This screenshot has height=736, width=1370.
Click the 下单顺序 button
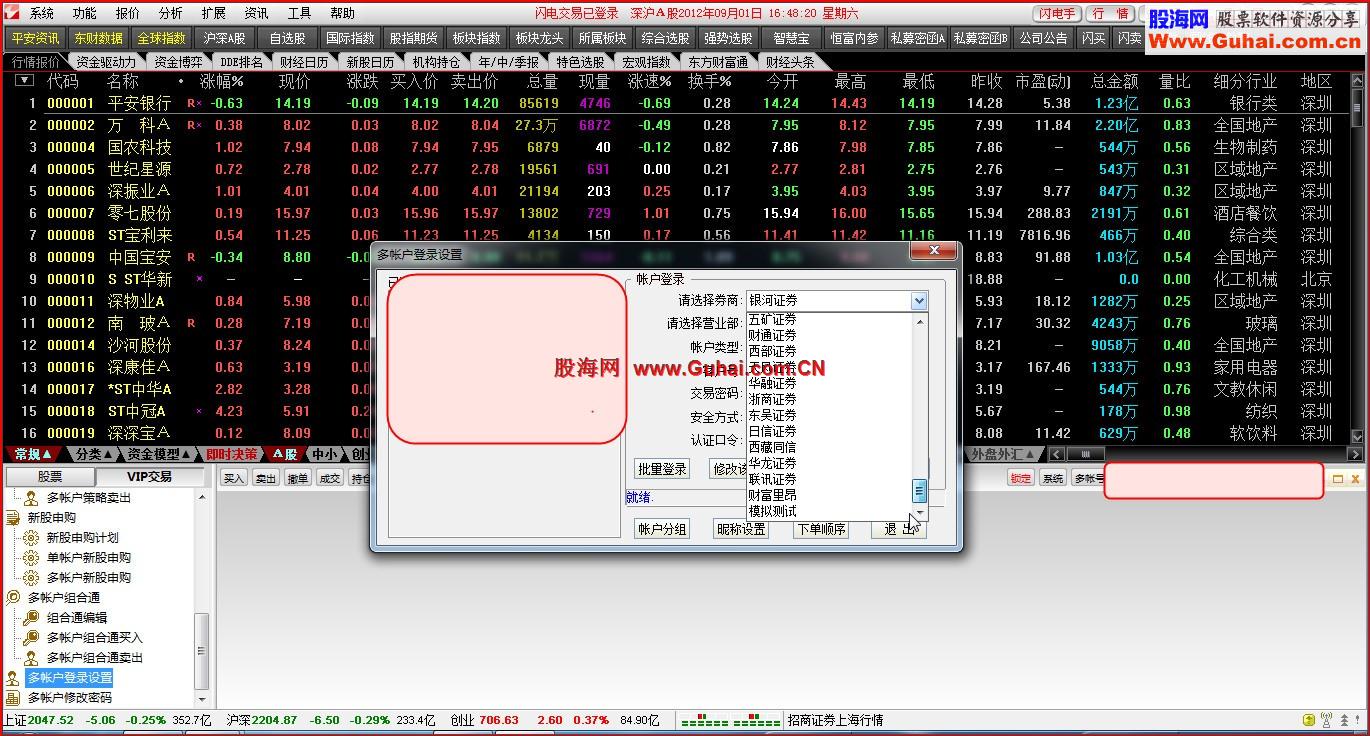(x=821, y=529)
